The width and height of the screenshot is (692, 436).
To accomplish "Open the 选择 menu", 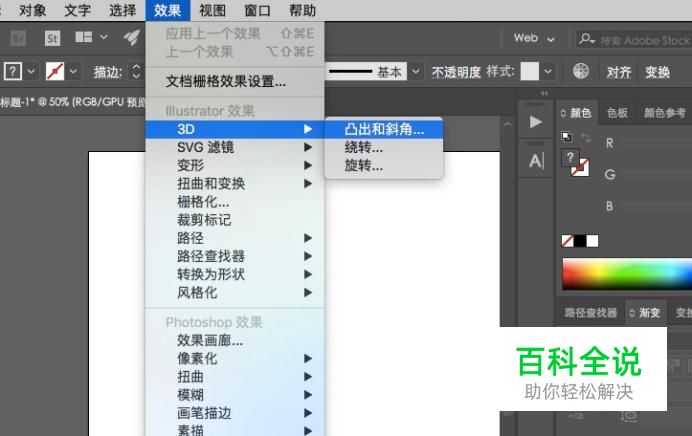I will (x=122, y=10).
